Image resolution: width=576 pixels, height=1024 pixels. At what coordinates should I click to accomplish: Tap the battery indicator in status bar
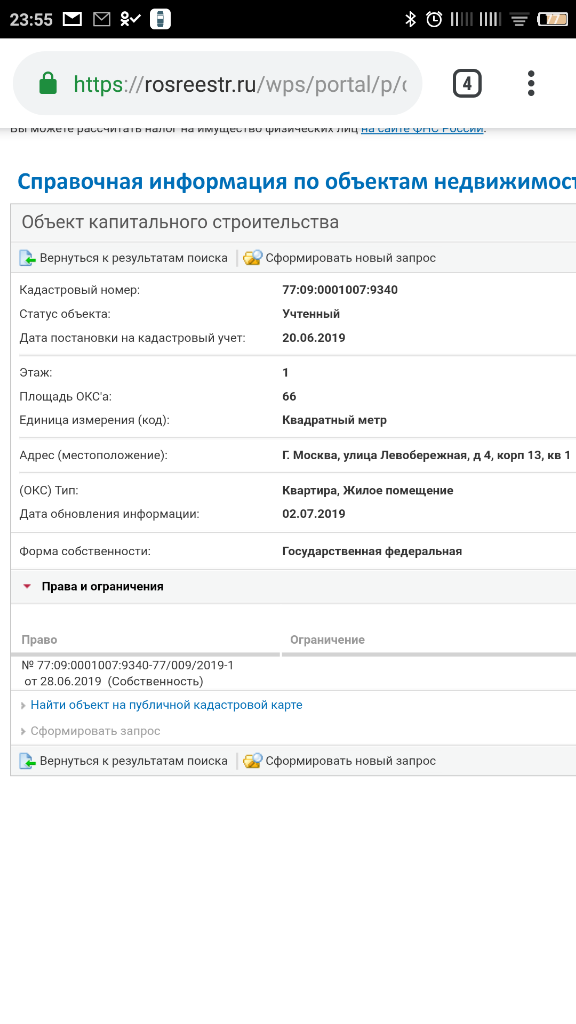[552, 20]
